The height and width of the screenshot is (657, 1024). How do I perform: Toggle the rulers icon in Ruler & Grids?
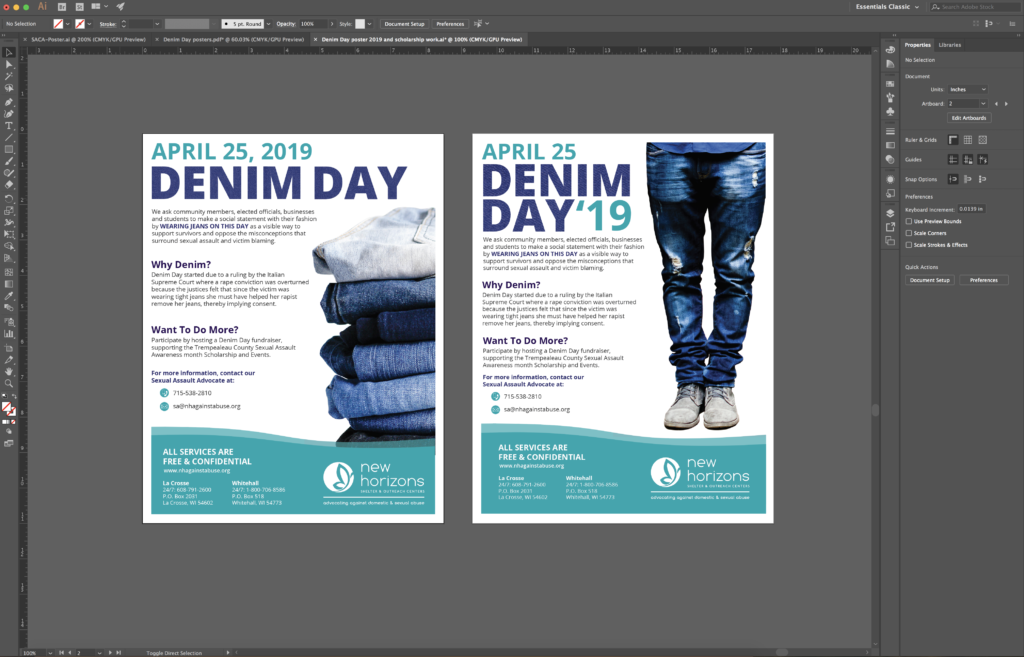pos(953,140)
